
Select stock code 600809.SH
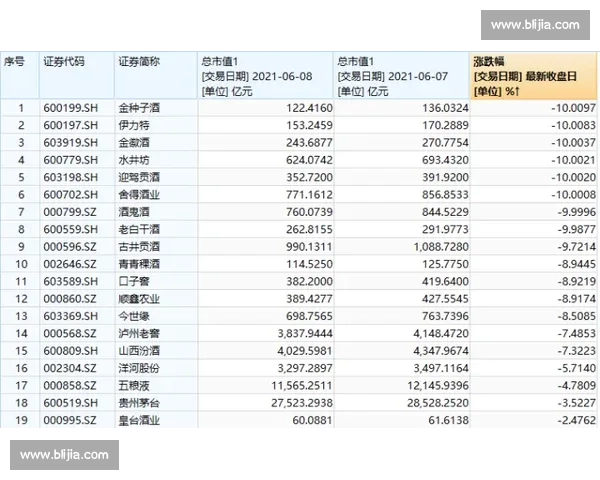[70, 351]
